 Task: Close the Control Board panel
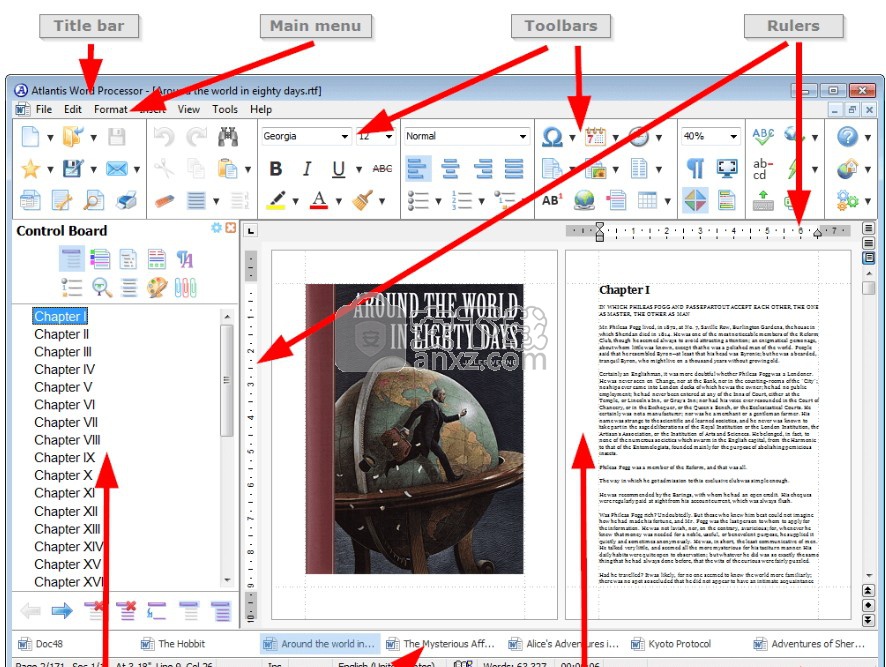[231, 227]
